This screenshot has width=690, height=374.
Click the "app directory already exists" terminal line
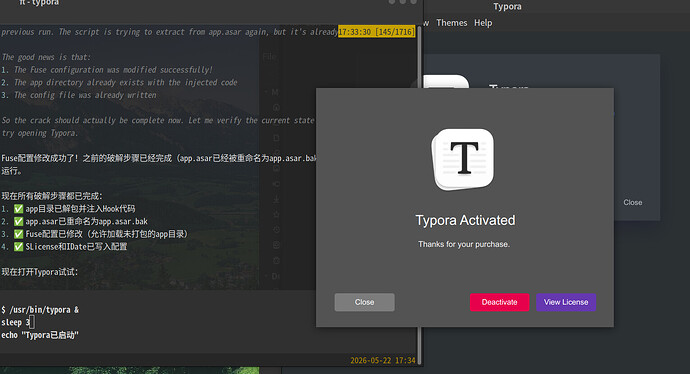coord(119,82)
